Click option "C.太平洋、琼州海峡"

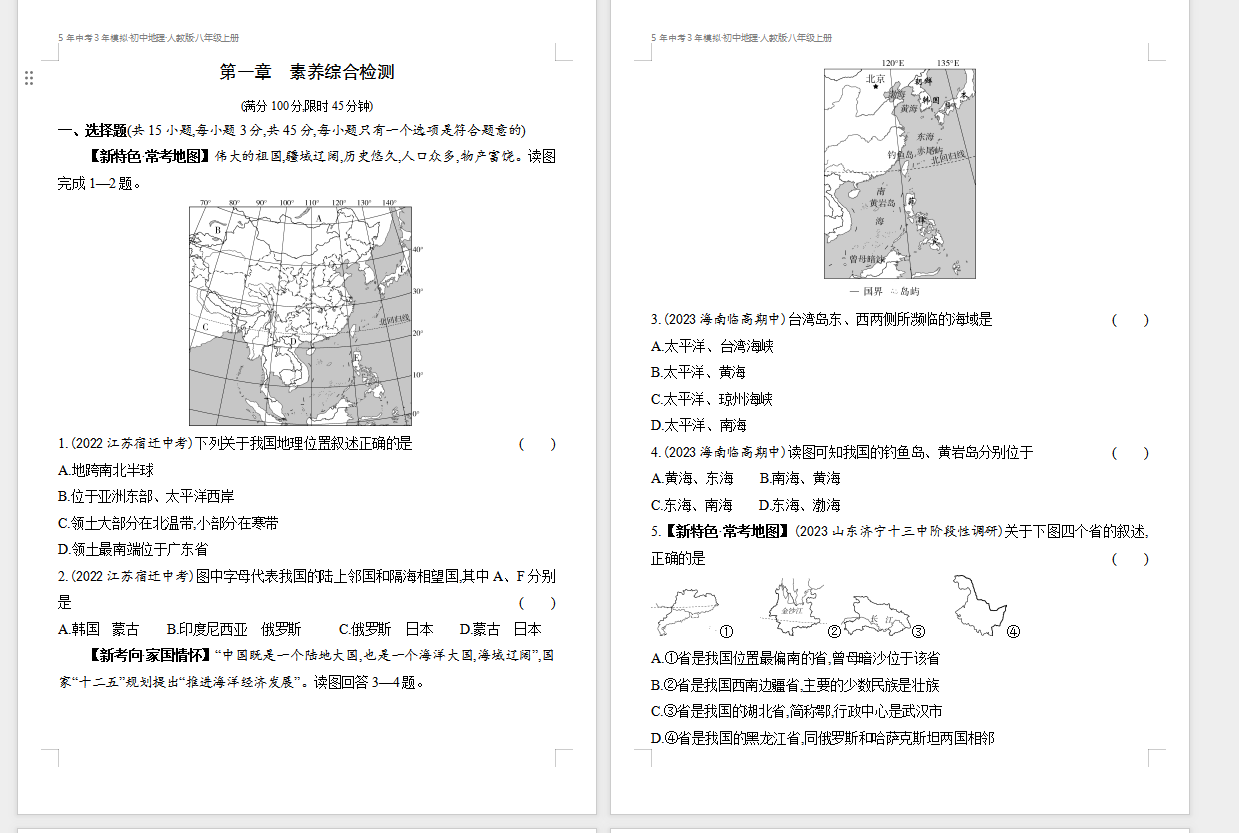click(x=712, y=399)
